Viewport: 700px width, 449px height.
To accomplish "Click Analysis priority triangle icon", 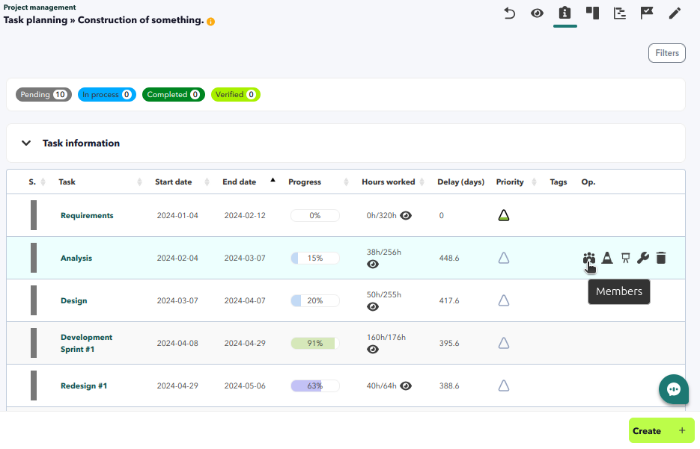I will (504, 258).
